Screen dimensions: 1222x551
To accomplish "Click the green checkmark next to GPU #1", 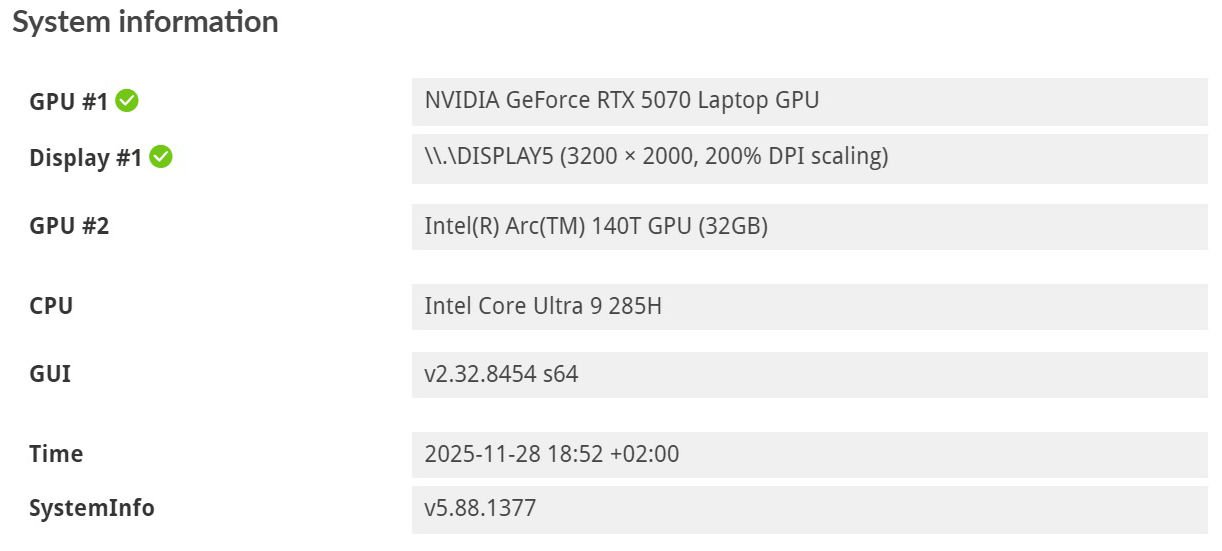I will coord(127,100).
